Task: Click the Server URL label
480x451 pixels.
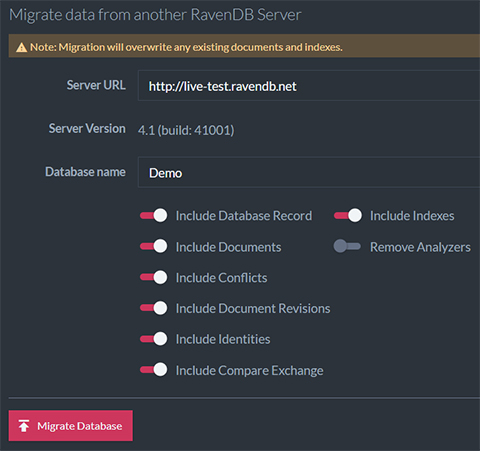Action: 96,85
